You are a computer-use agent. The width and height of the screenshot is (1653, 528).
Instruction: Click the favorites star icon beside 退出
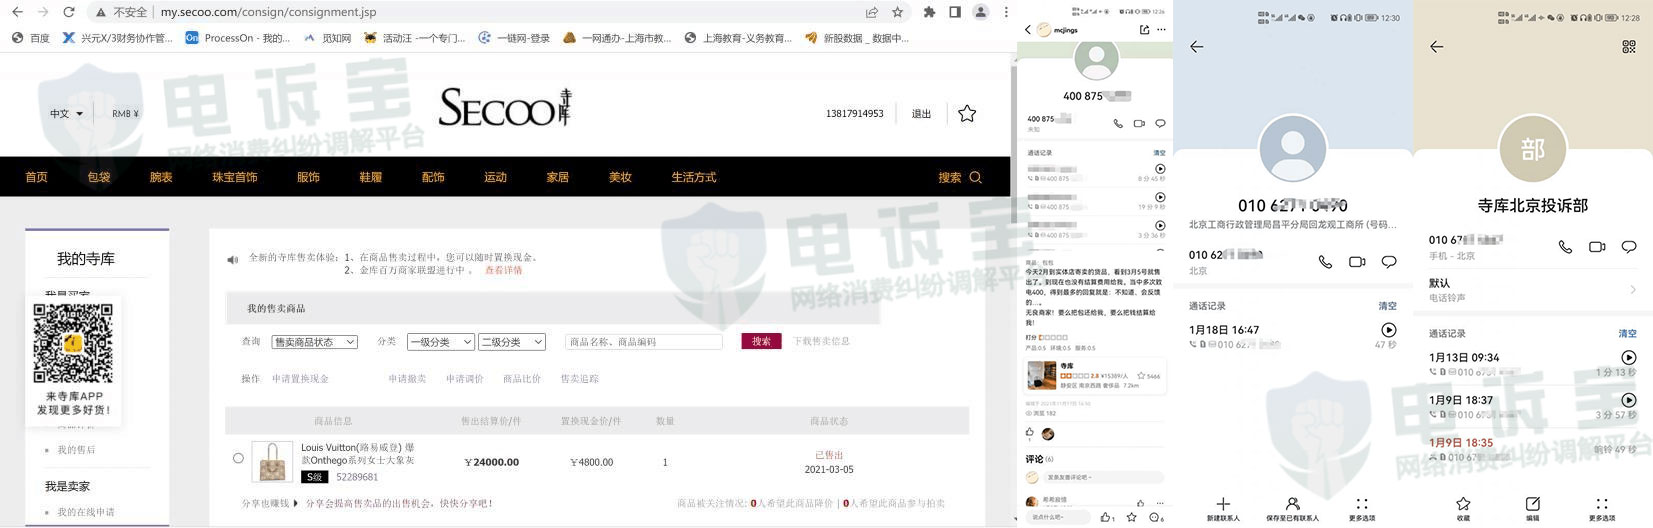[967, 114]
